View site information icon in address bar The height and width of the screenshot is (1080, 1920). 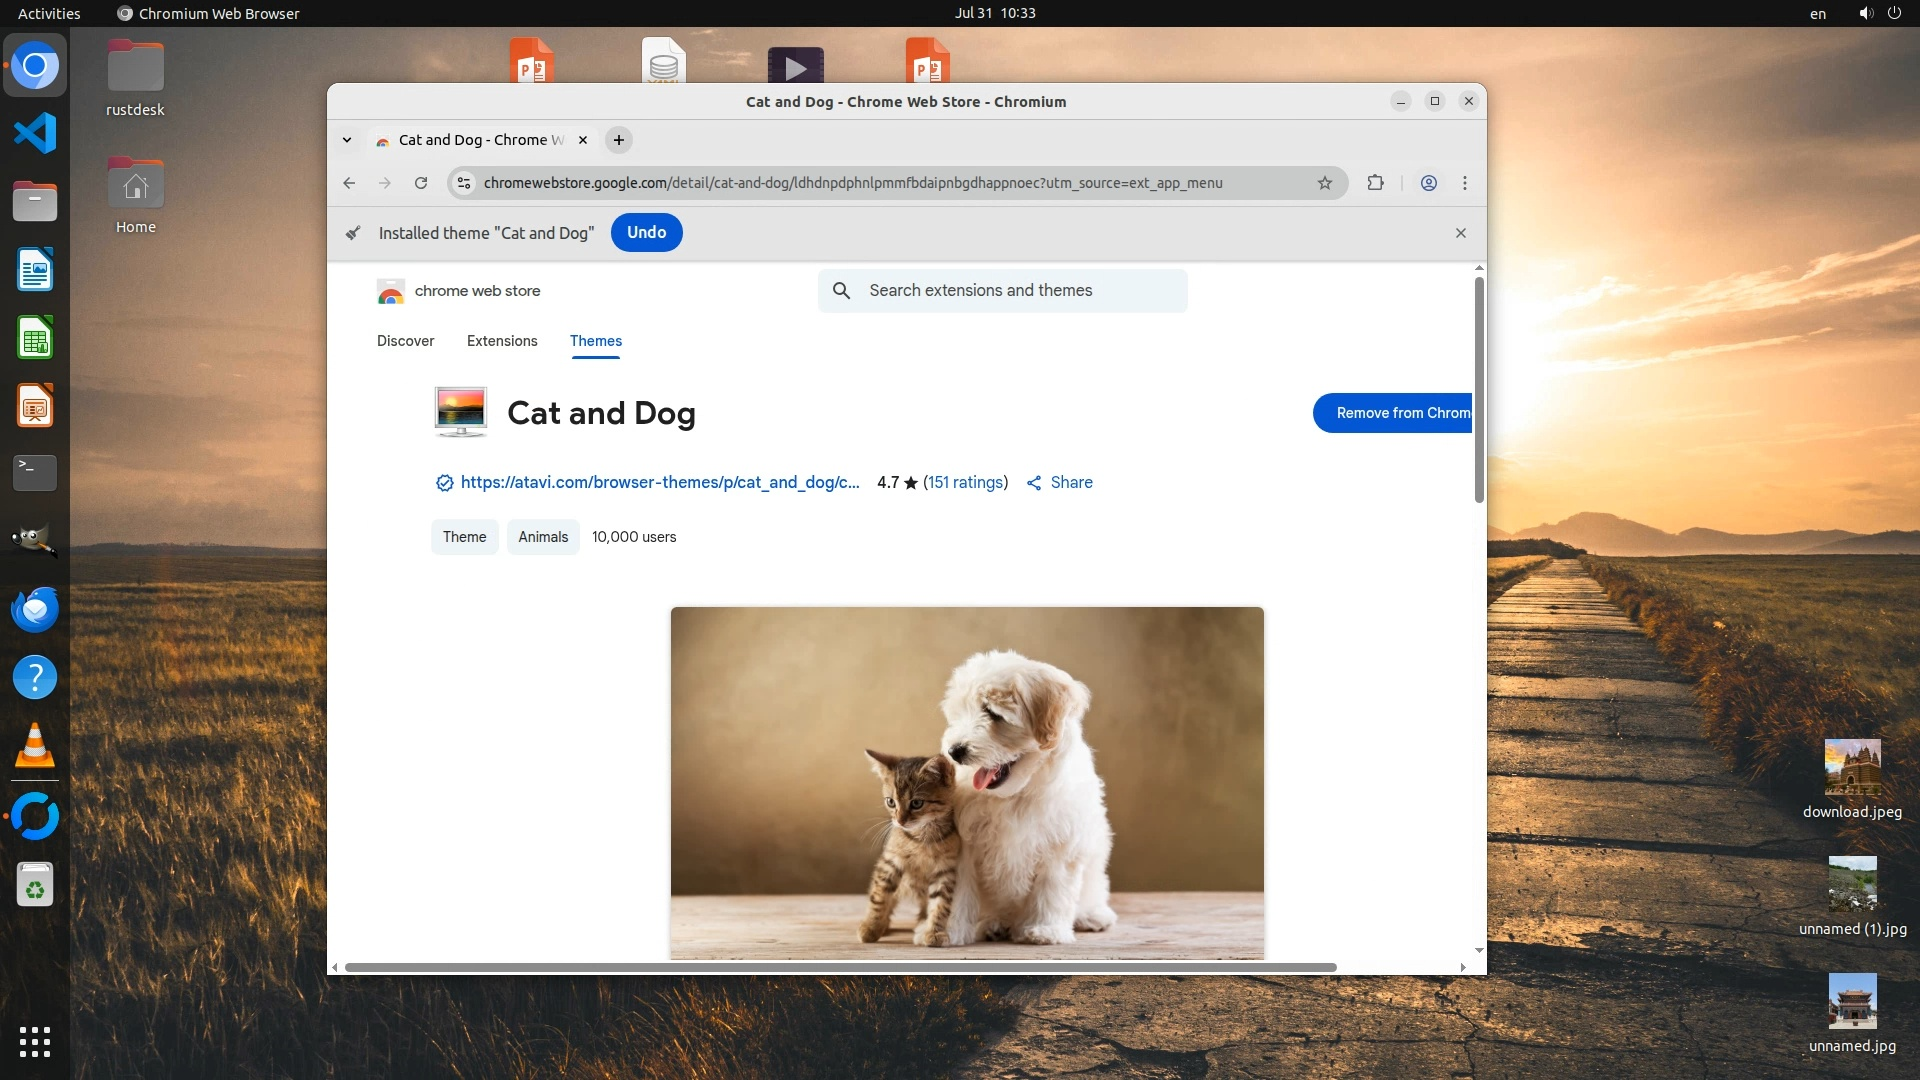point(463,183)
